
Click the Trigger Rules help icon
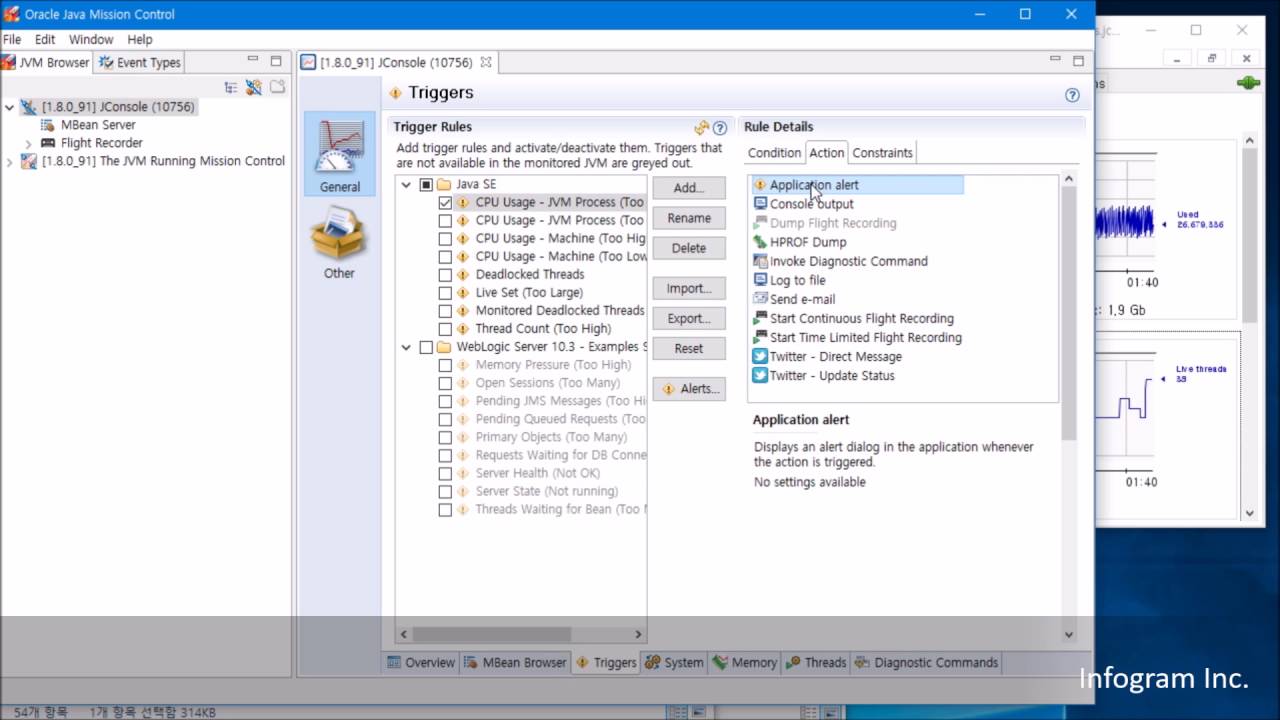click(x=719, y=128)
